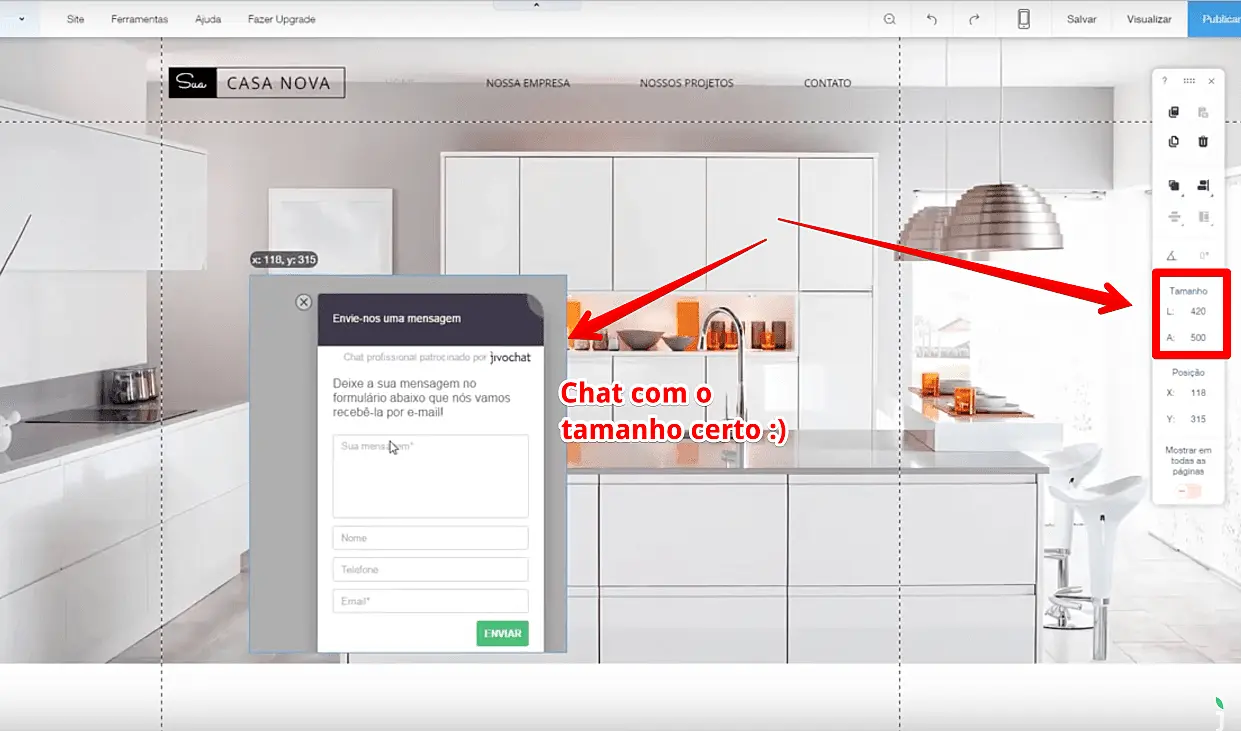Click the width L value field
The image size is (1241, 731).
click(x=1197, y=312)
